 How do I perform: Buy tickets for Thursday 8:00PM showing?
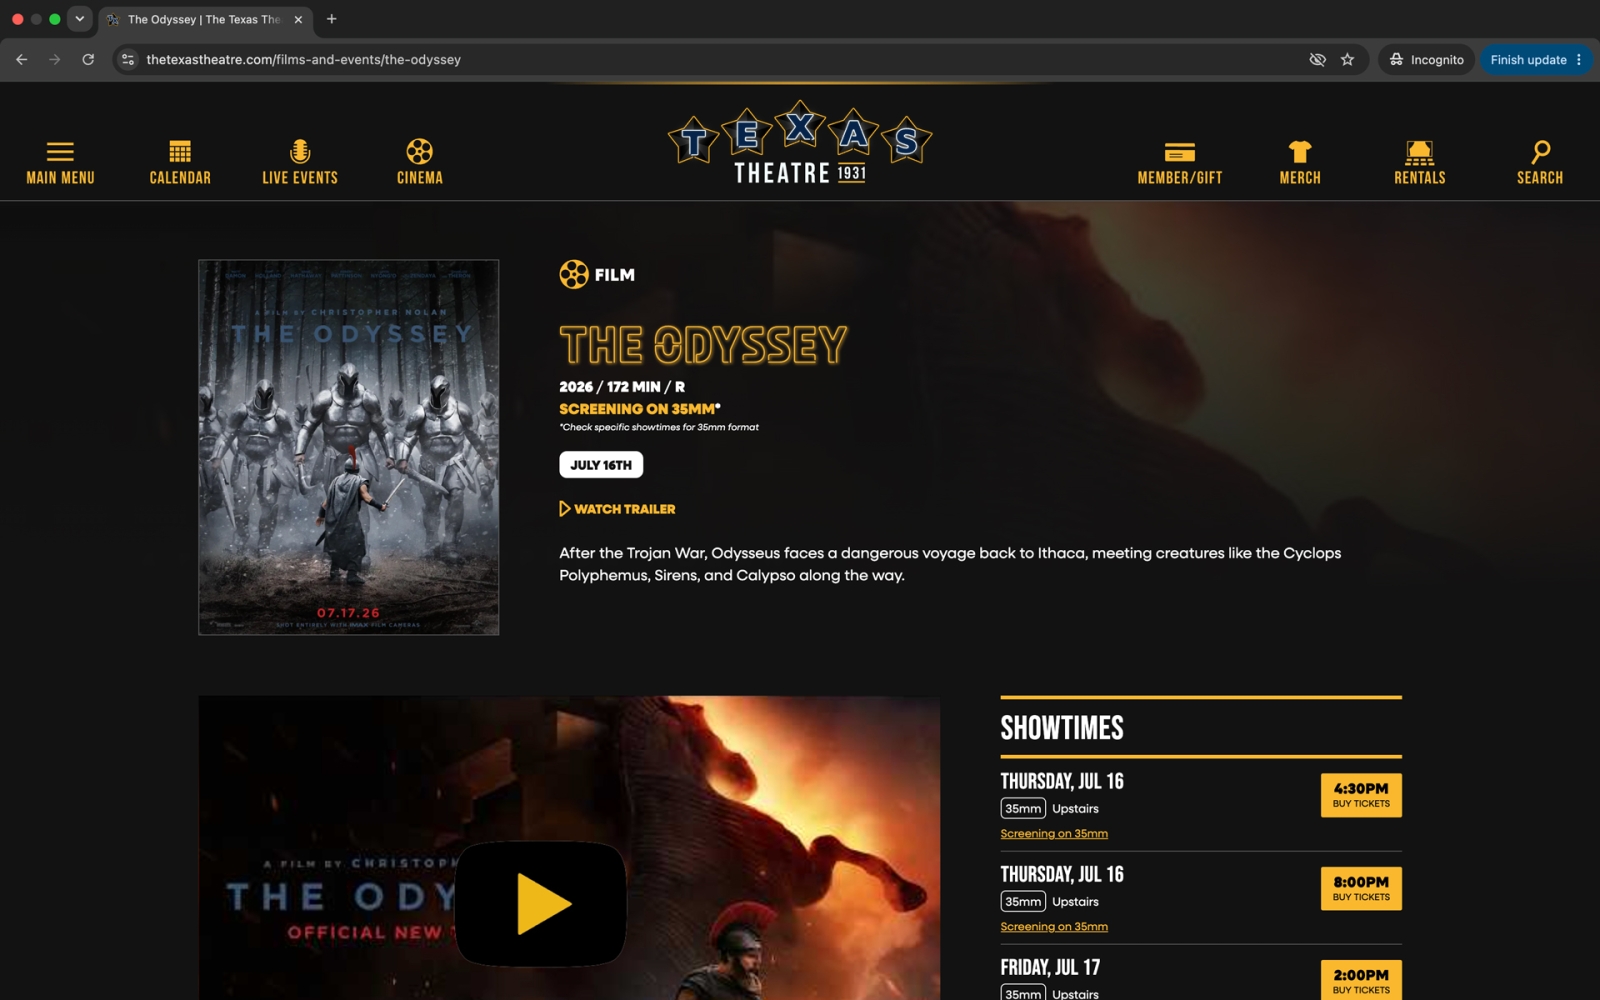point(1361,888)
